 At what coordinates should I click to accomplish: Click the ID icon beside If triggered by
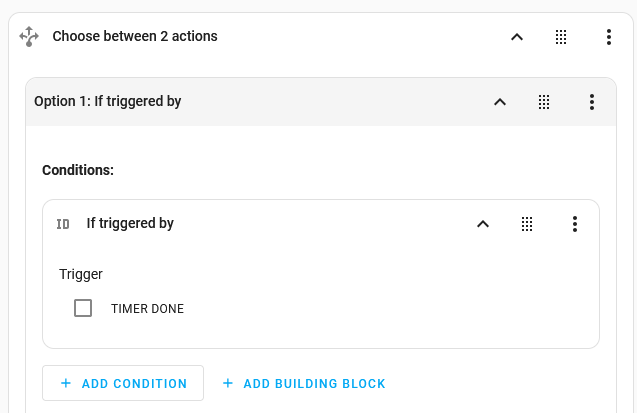63,224
